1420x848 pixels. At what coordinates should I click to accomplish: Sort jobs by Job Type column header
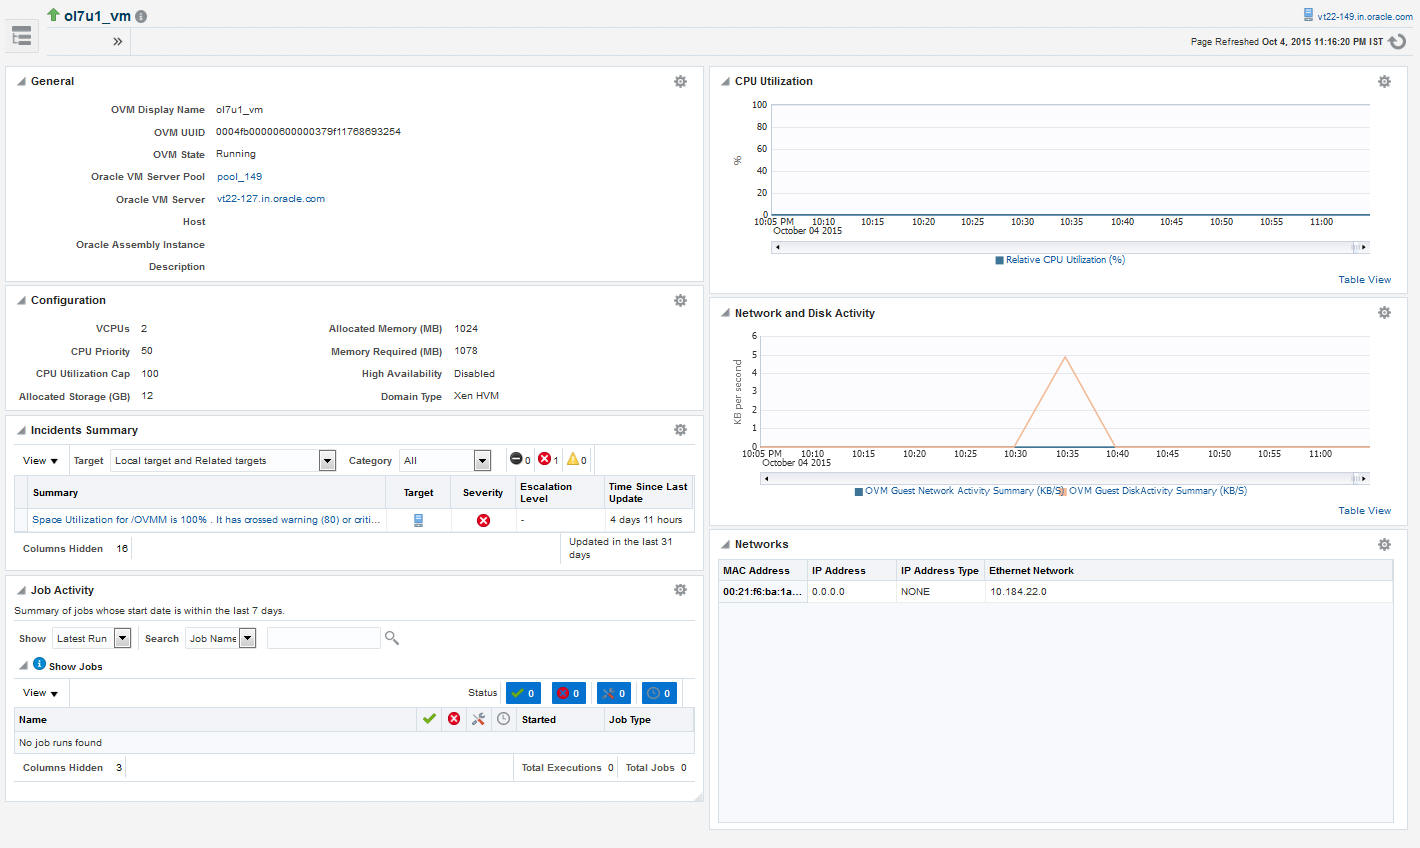point(649,719)
